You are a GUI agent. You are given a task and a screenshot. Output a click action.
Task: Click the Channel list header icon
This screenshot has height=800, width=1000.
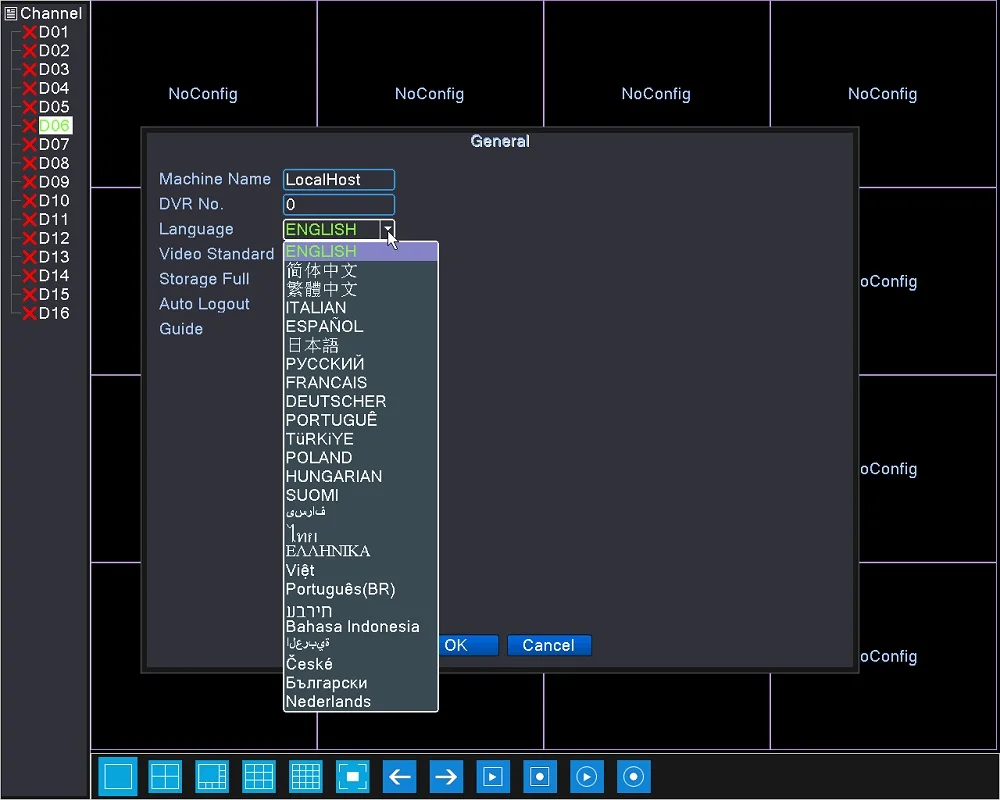[x=10, y=13]
